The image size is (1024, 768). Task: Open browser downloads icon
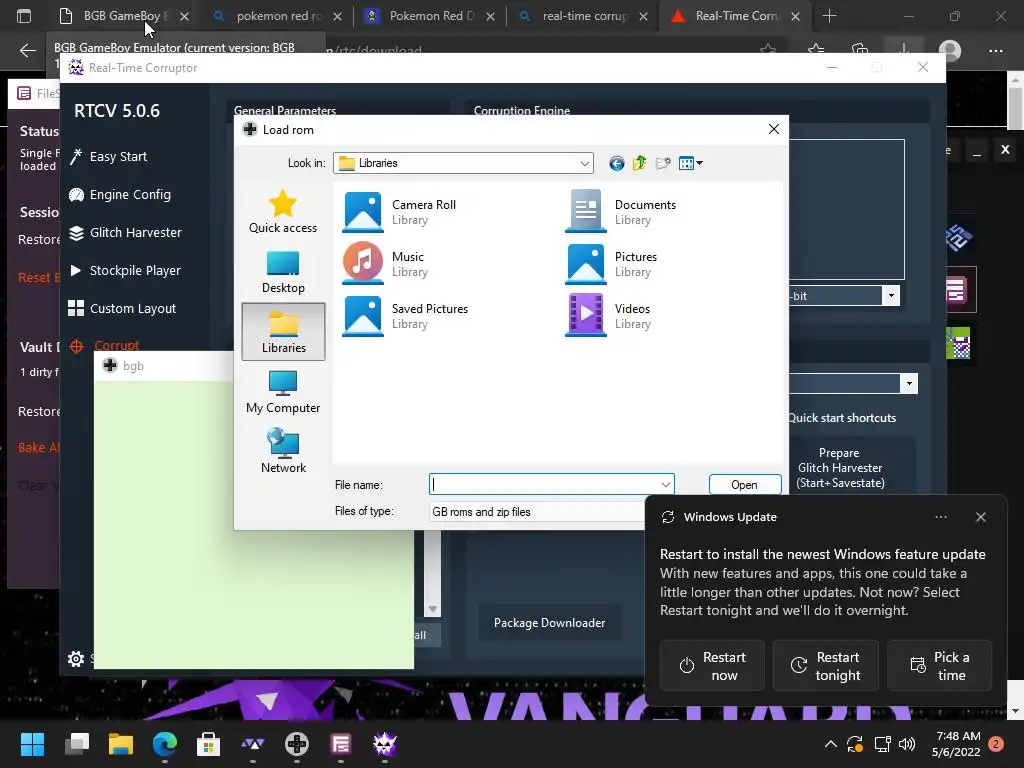click(904, 50)
